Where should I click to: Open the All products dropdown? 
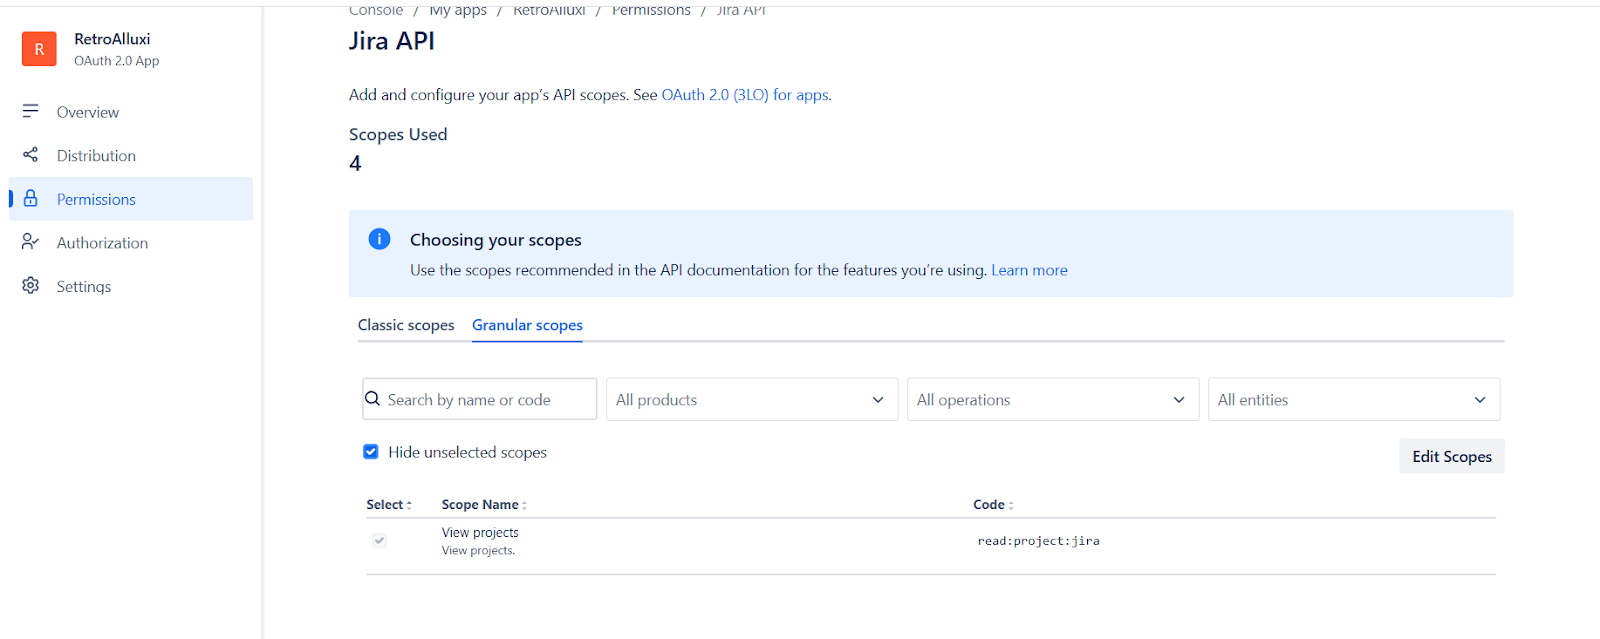752,399
